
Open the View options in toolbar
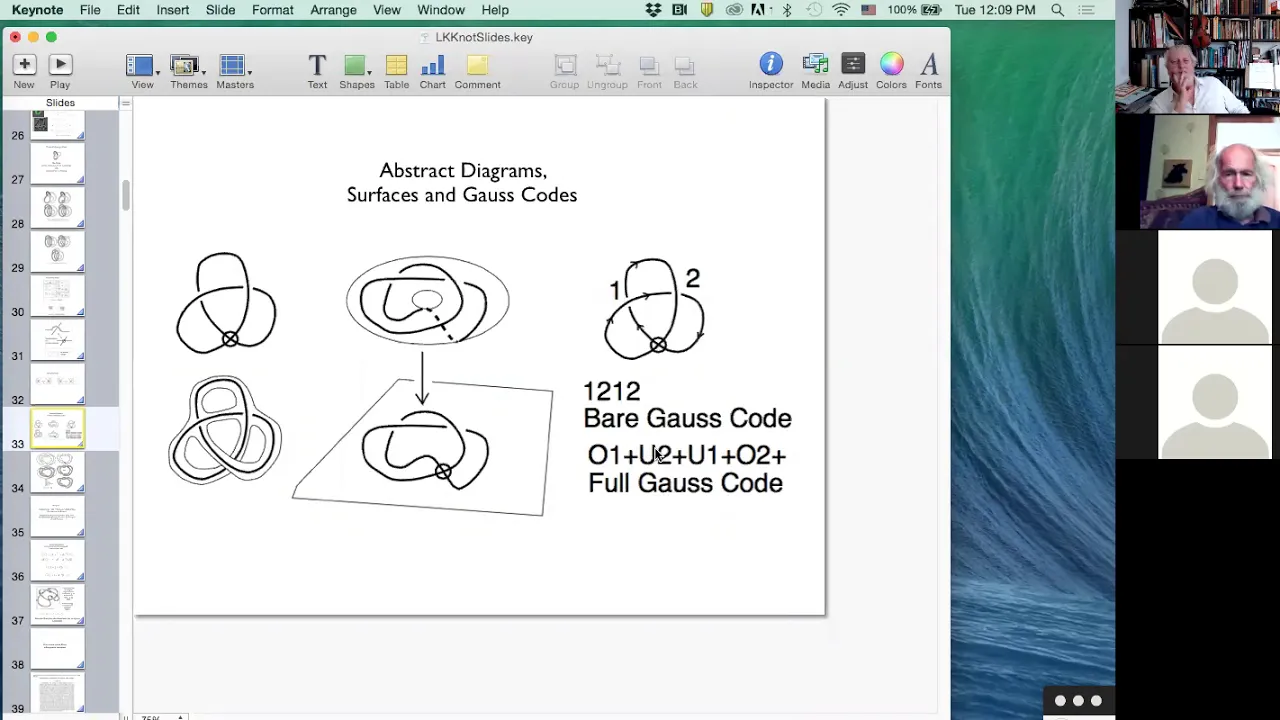pyautogui.click(x=142, y=71)
